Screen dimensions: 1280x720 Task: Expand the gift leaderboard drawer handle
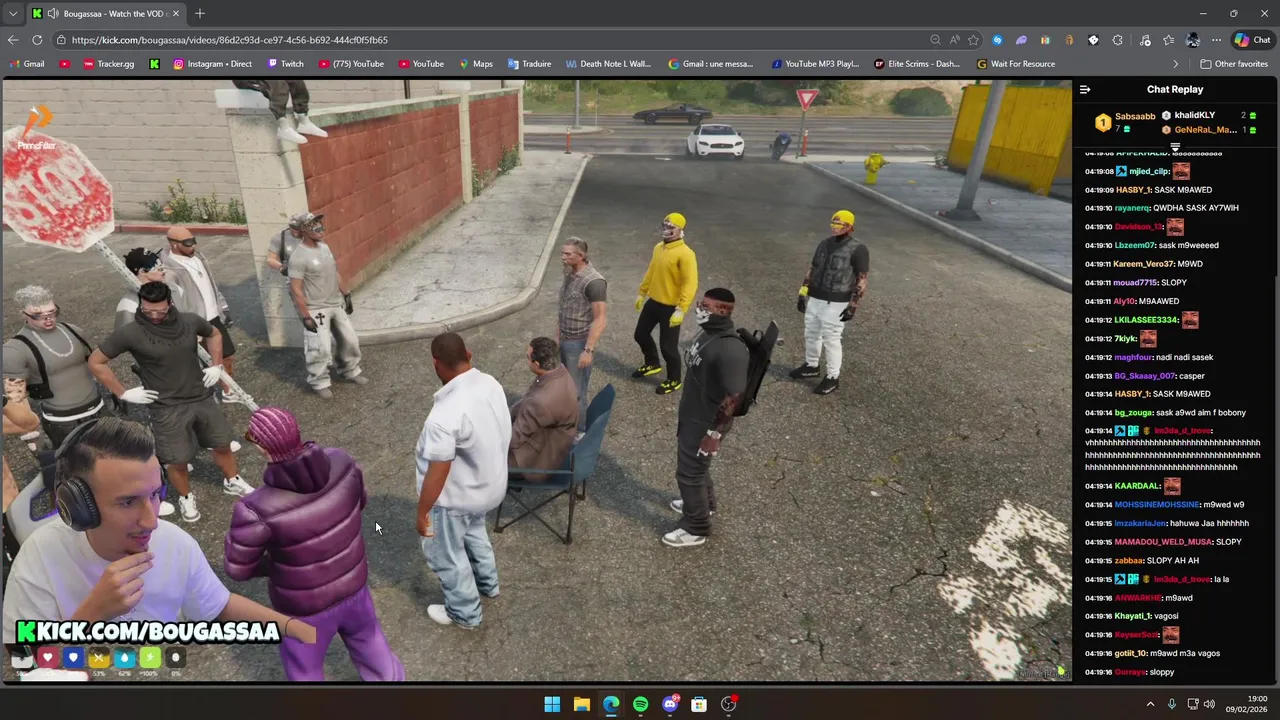click(x=1175, y=147)
